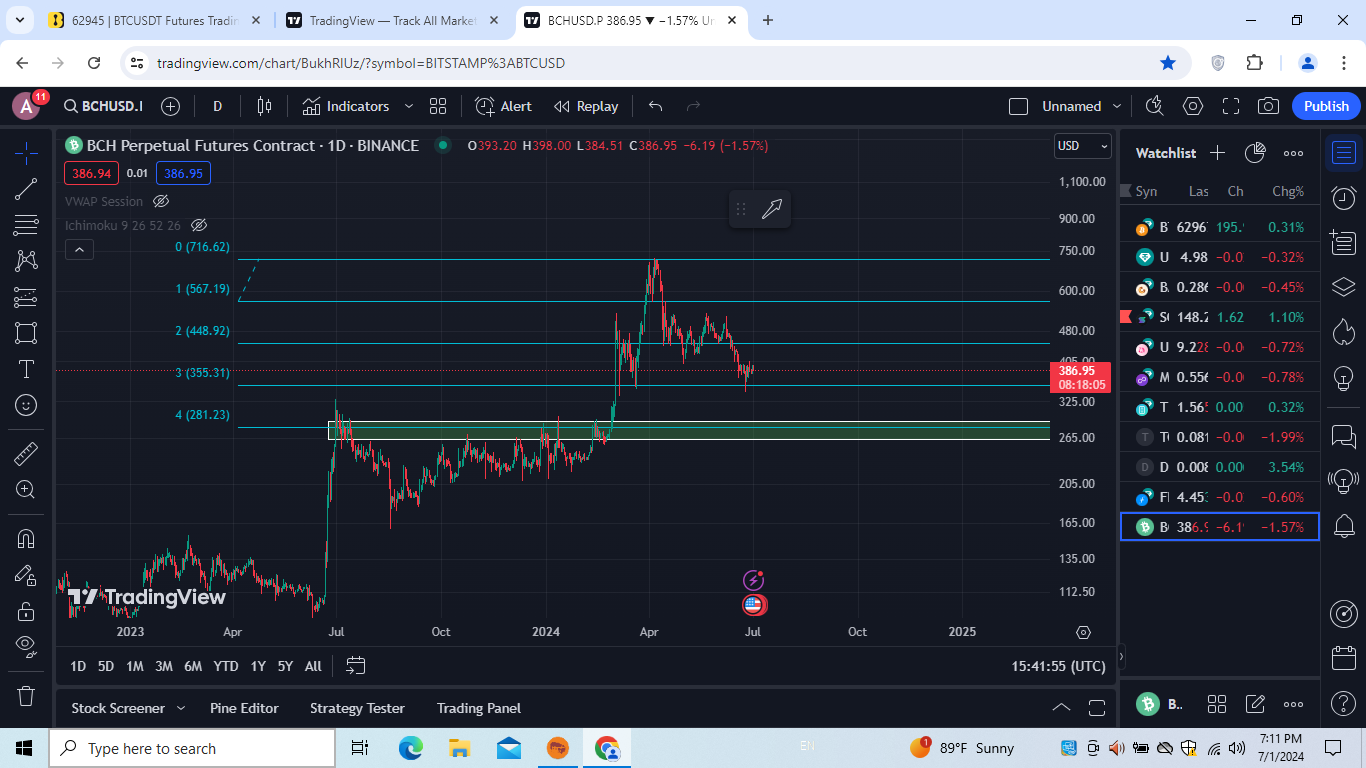
Task: Open the Notifications bell panel
Action: tap(1343, 525)
